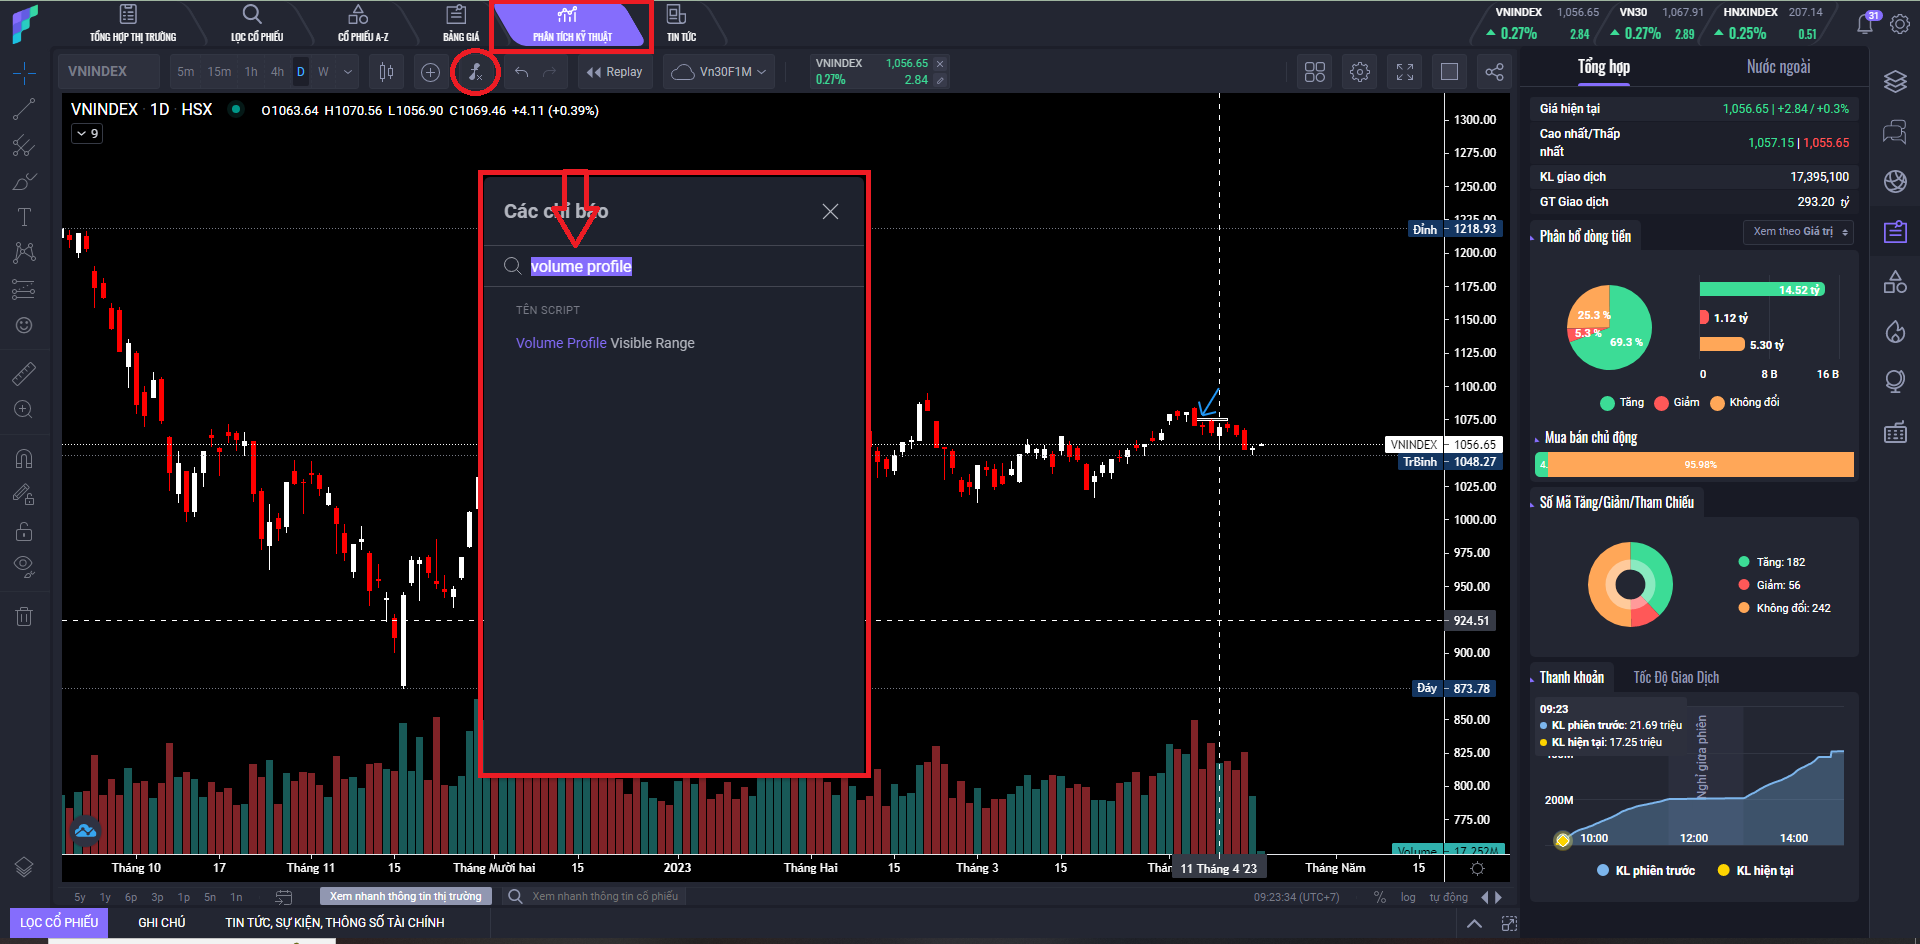Expand the Vn30F1M dropdown
The height and width of the screenshot is (944, 1920).
(x=720, y=72)
